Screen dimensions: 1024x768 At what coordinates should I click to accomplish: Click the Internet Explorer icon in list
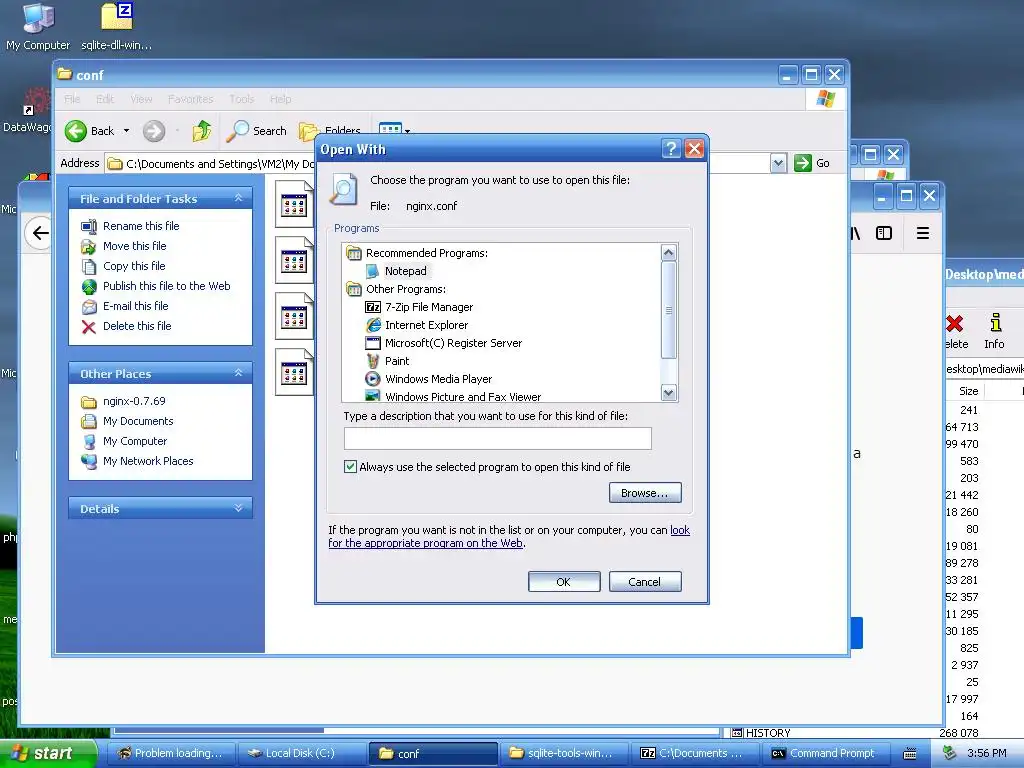(x=373, y=325)
